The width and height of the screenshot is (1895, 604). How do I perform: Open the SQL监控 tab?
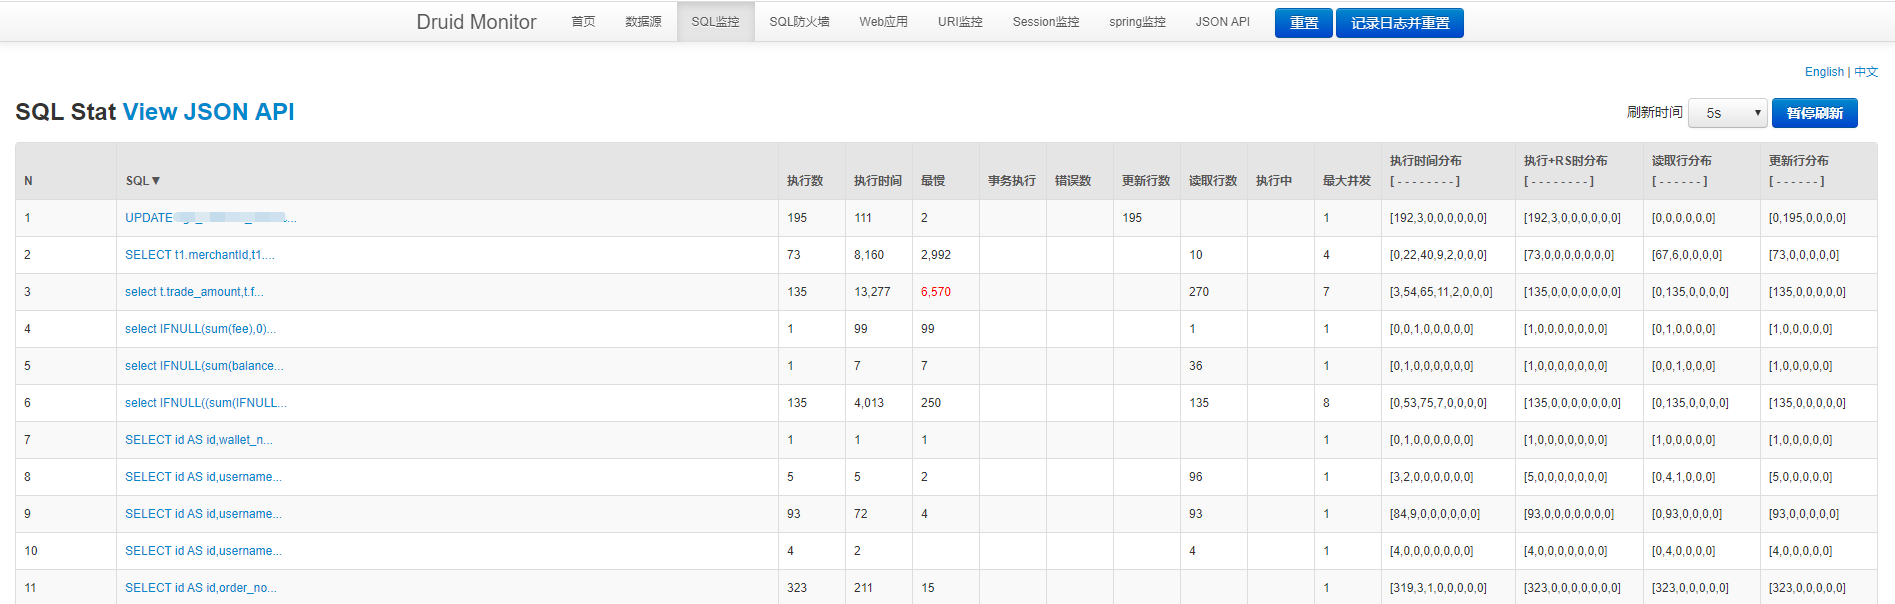(x=715, y=22)
